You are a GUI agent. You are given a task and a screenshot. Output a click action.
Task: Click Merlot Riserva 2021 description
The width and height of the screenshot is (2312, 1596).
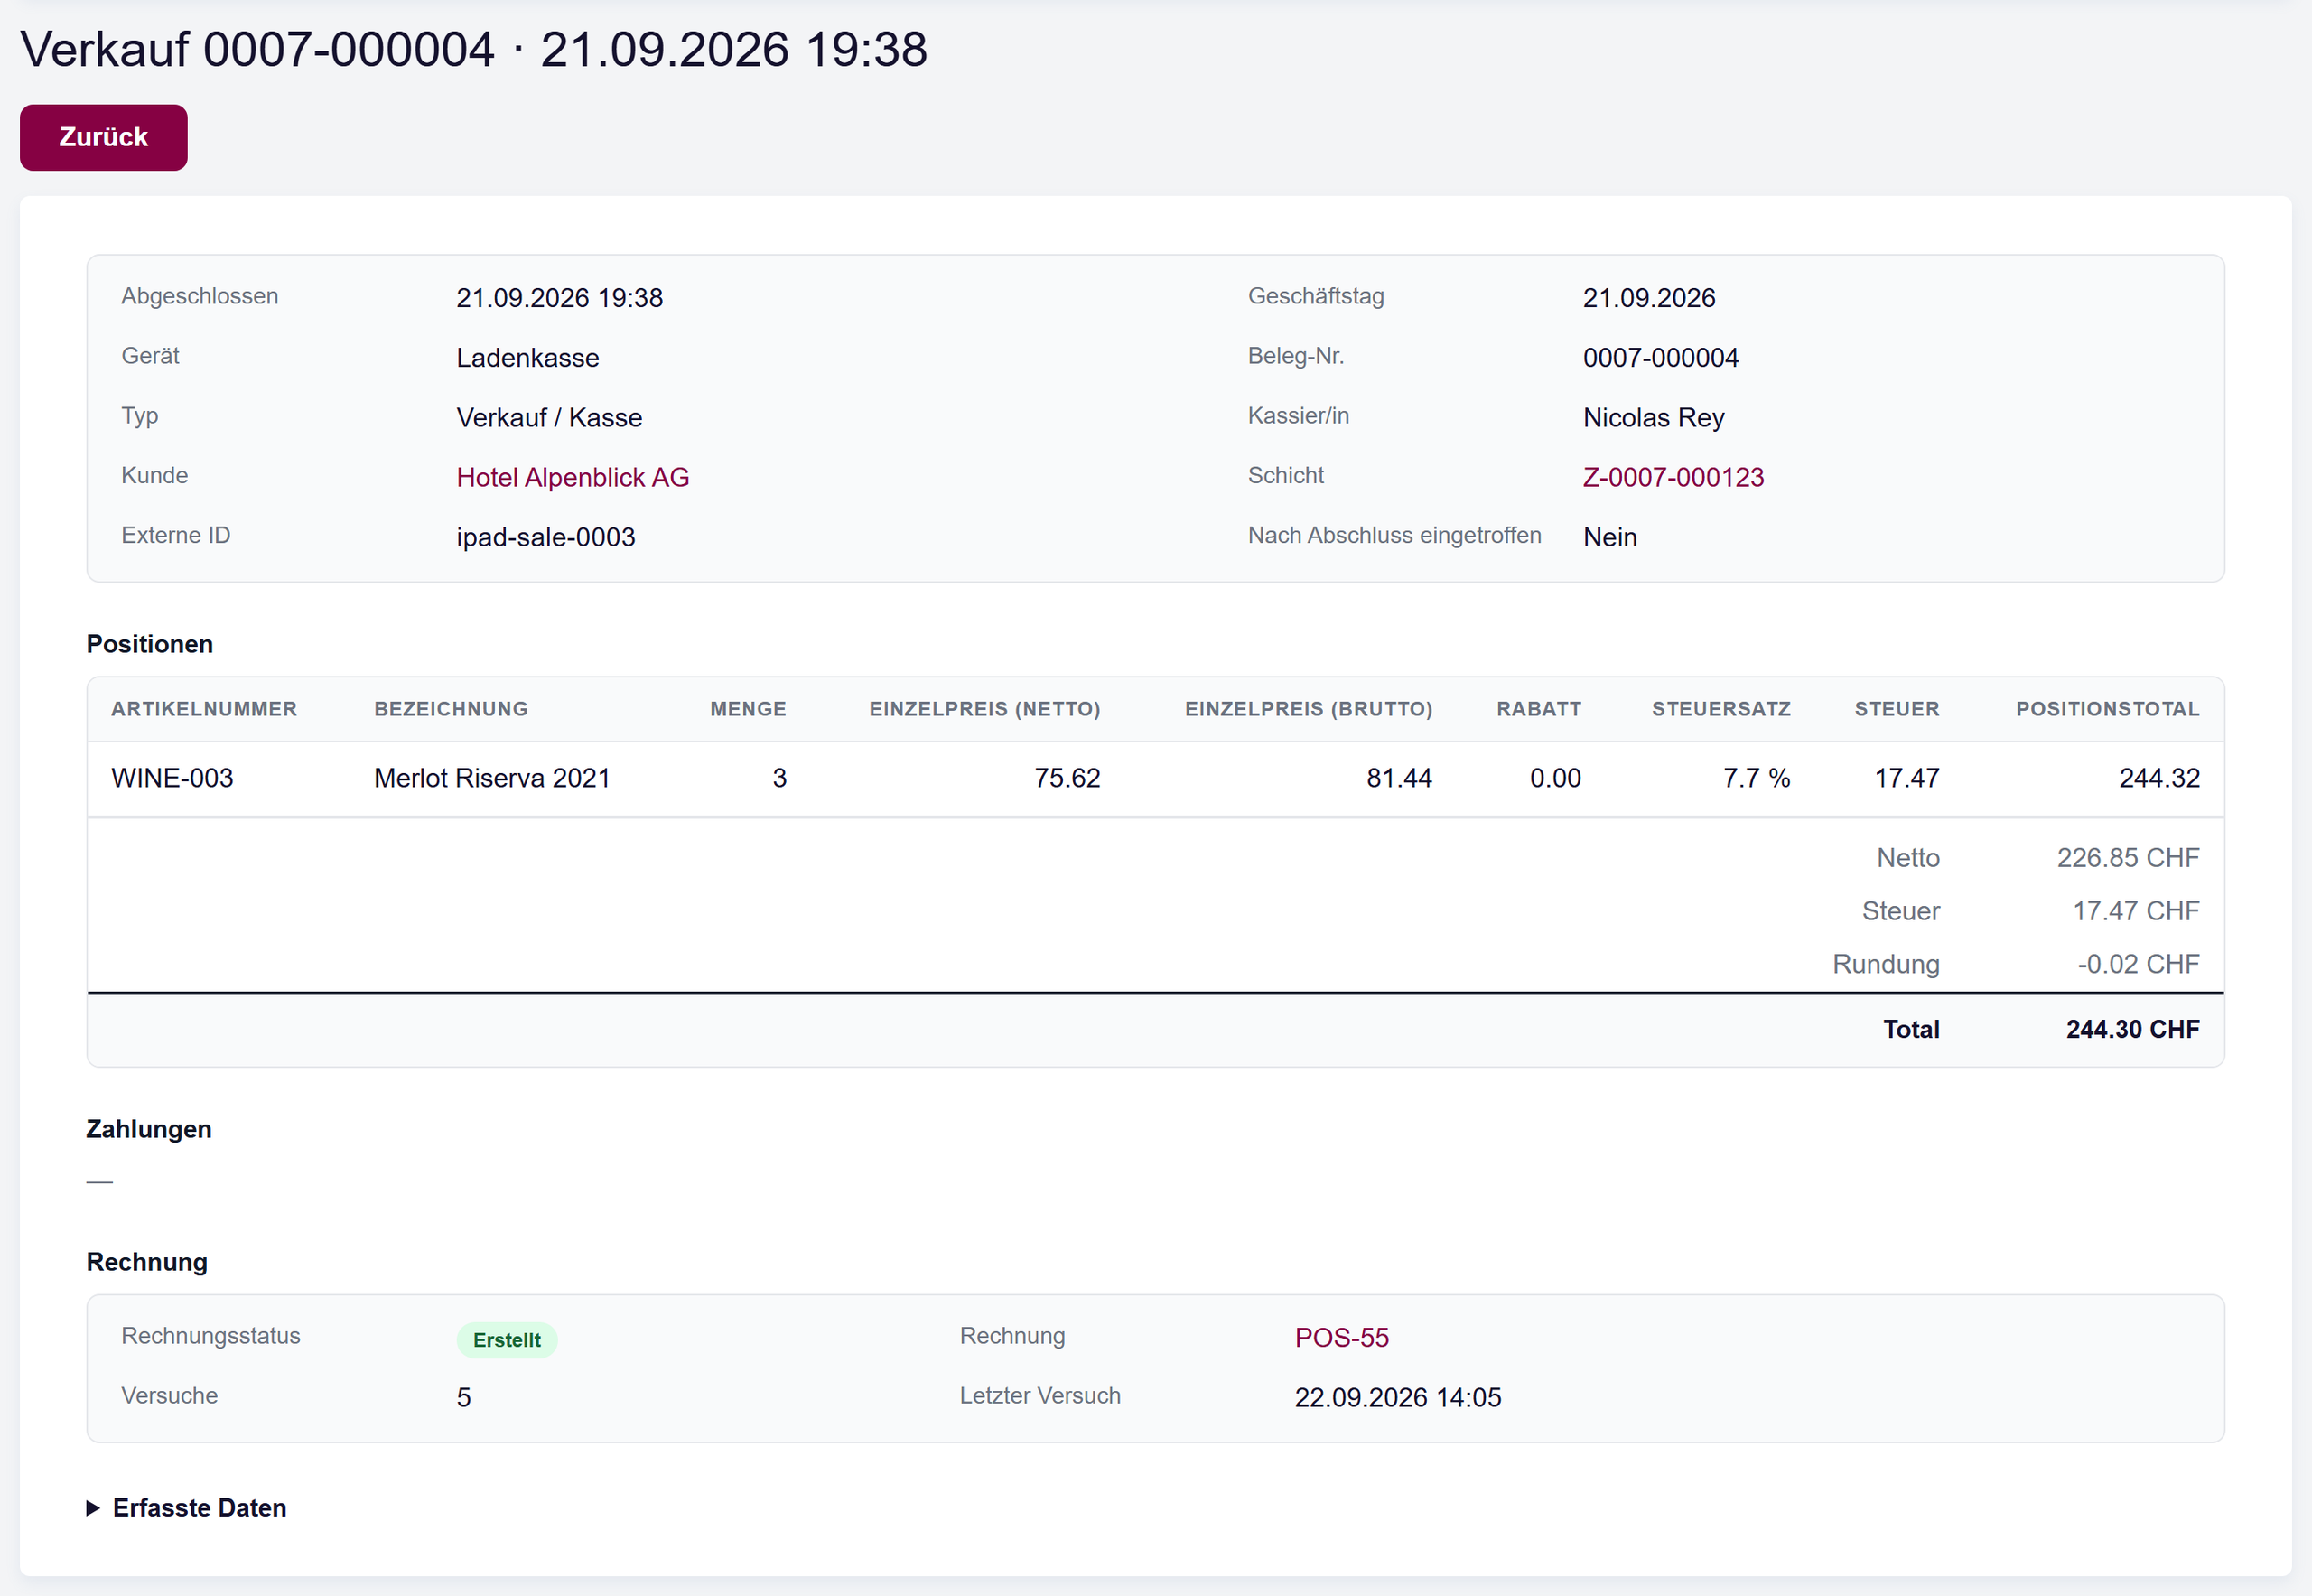point(492,778)
